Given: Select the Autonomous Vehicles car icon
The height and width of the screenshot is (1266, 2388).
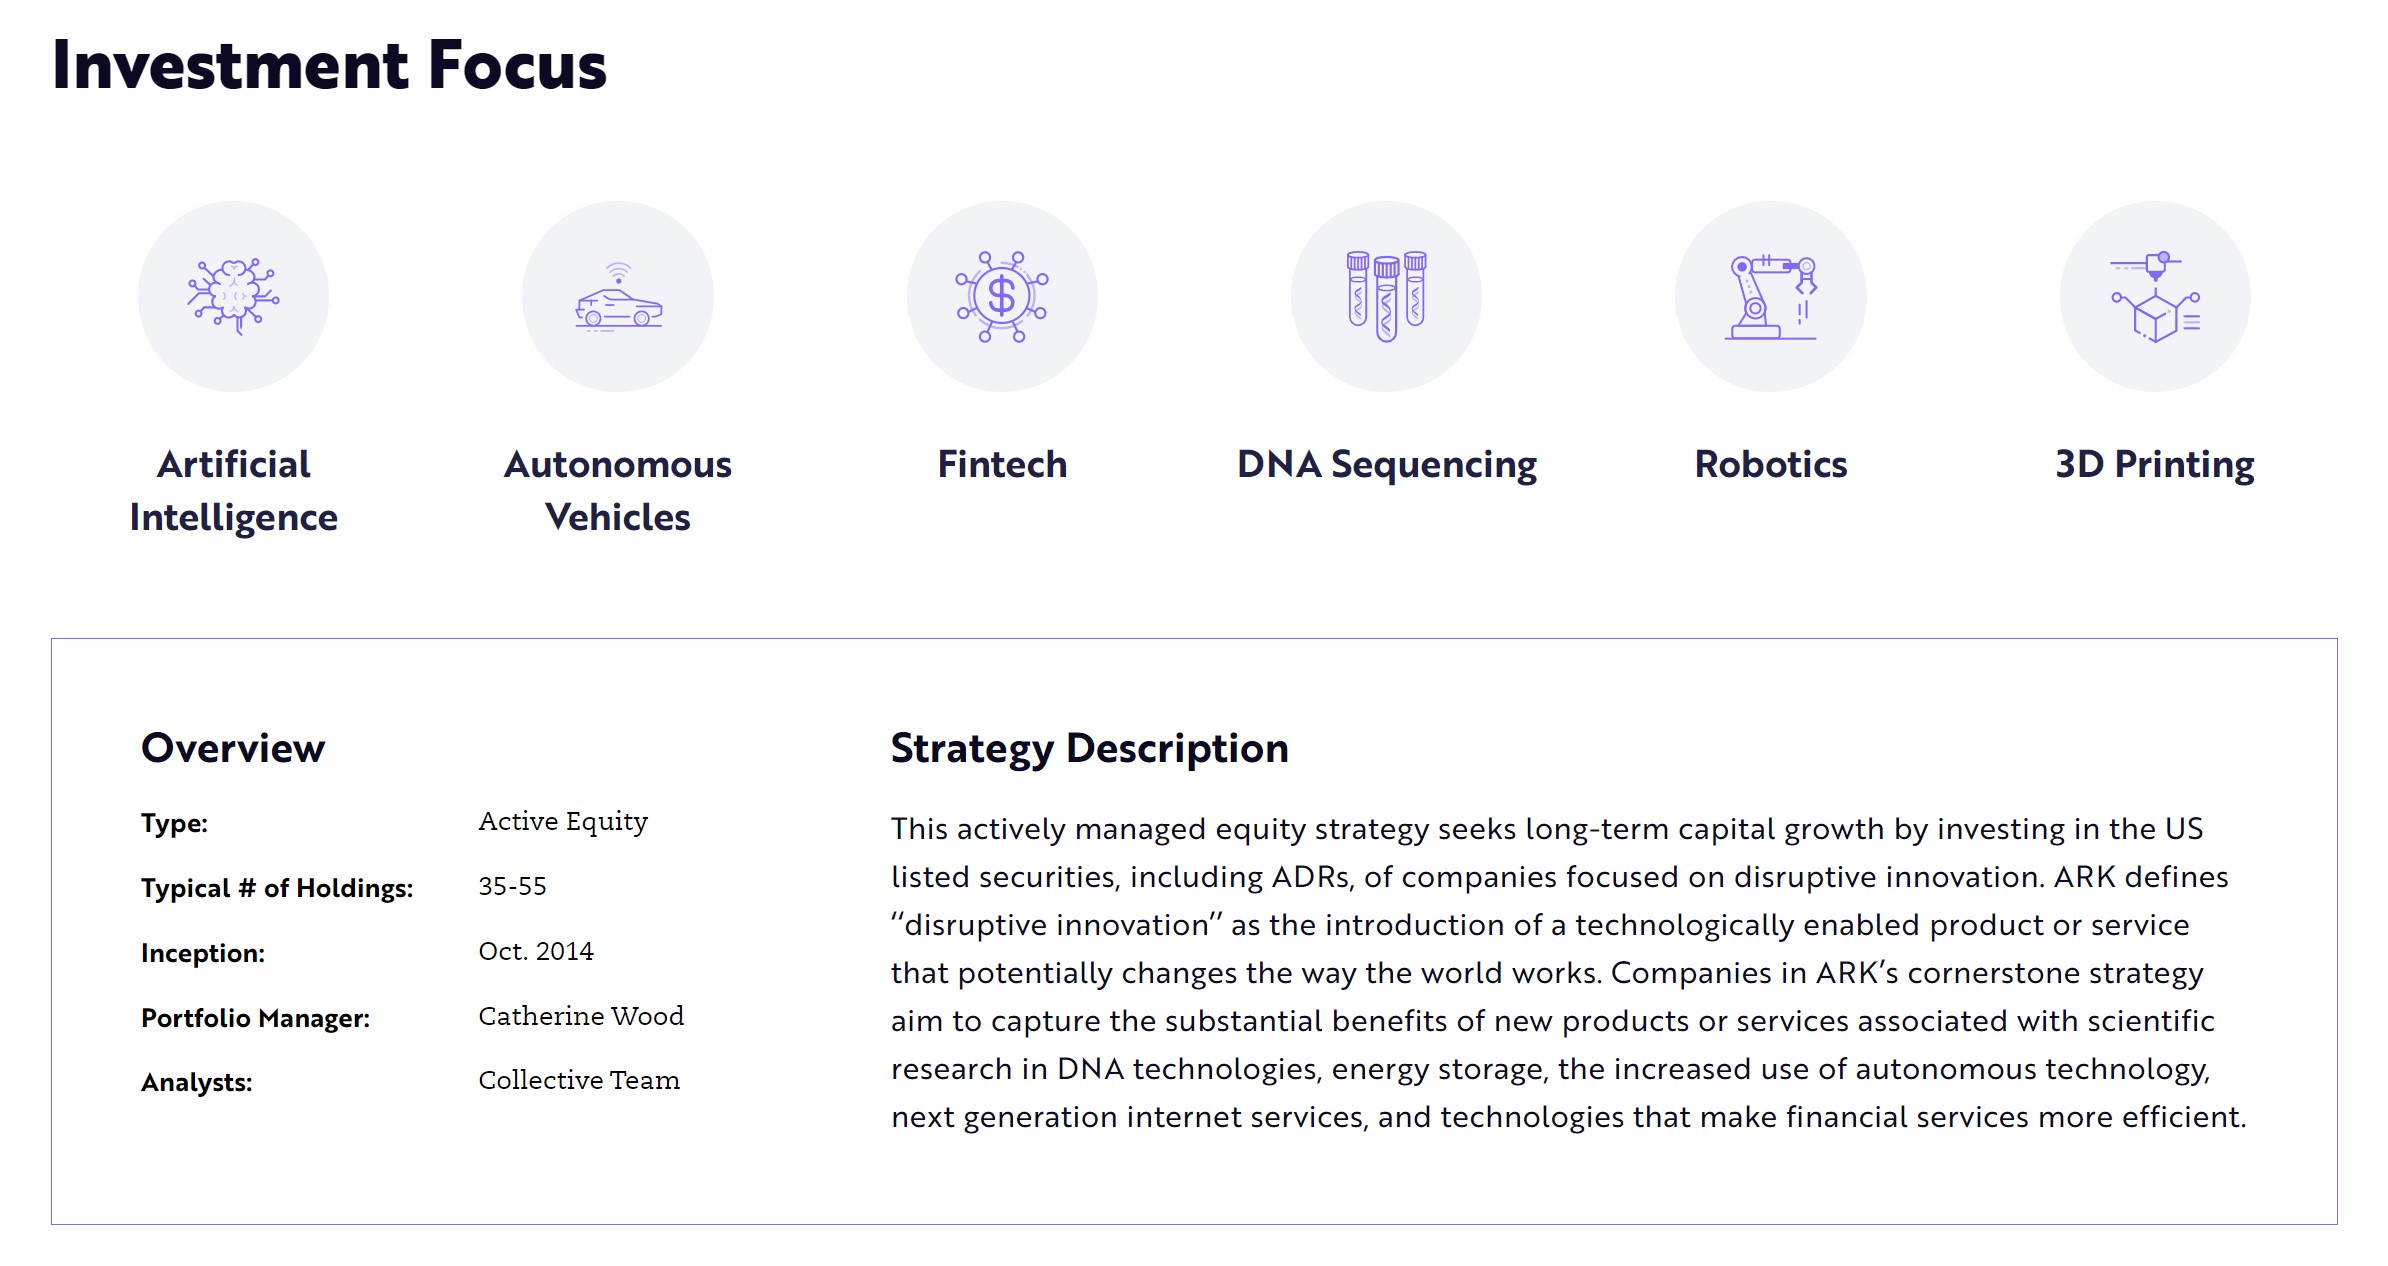Looking at the screenshot, I should coord(618,296).
